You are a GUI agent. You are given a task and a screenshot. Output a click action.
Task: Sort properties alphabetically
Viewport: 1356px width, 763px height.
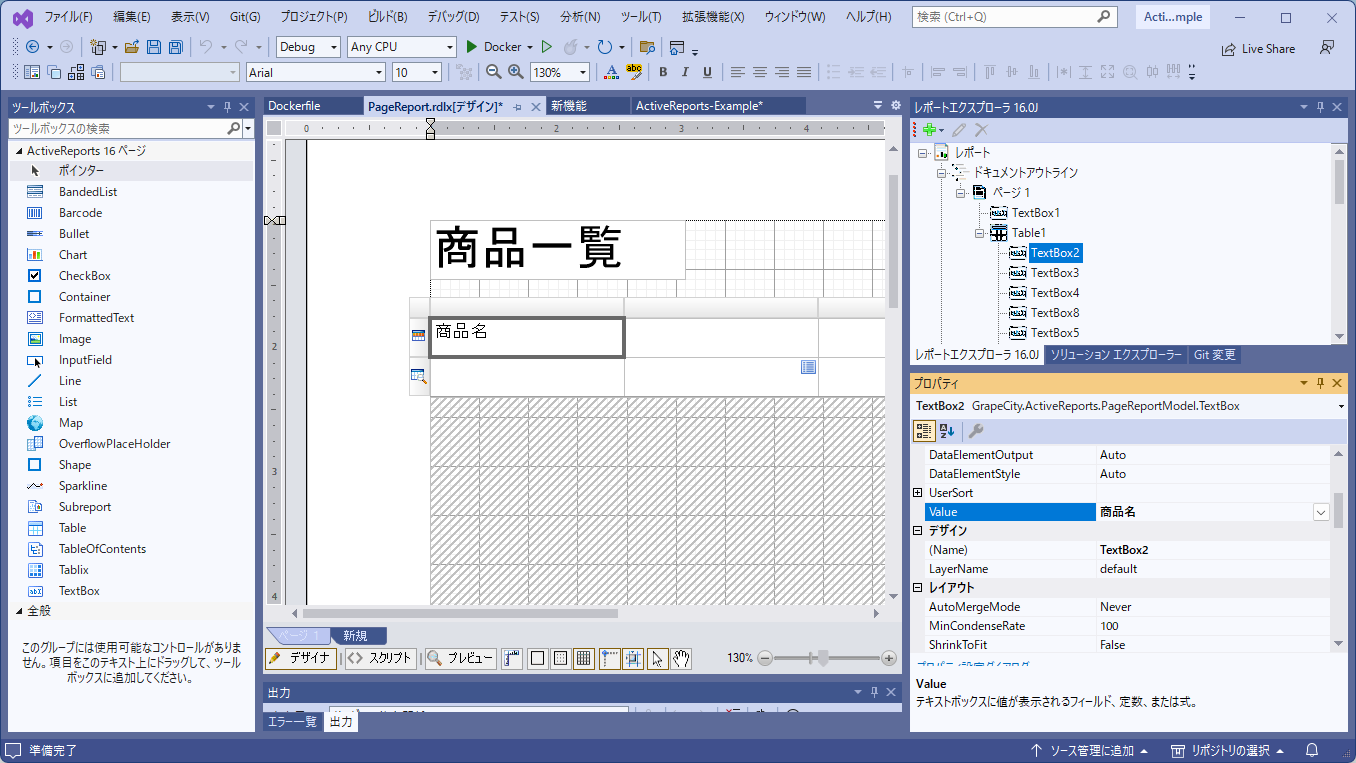point(947,431)
